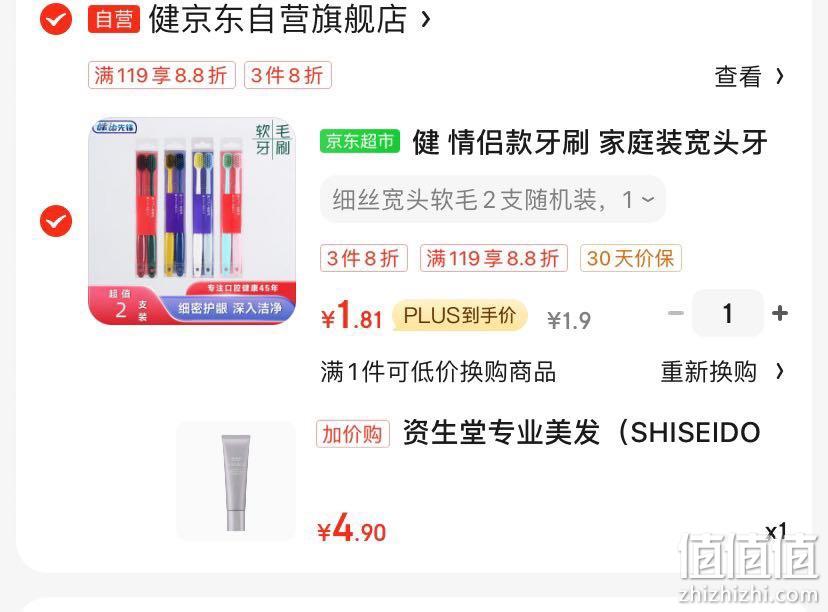This screenshot has width=828, height=612.
Task: Open the toothbrush product thumbnail
Action: pyautogui.click(x=192, y=221)
